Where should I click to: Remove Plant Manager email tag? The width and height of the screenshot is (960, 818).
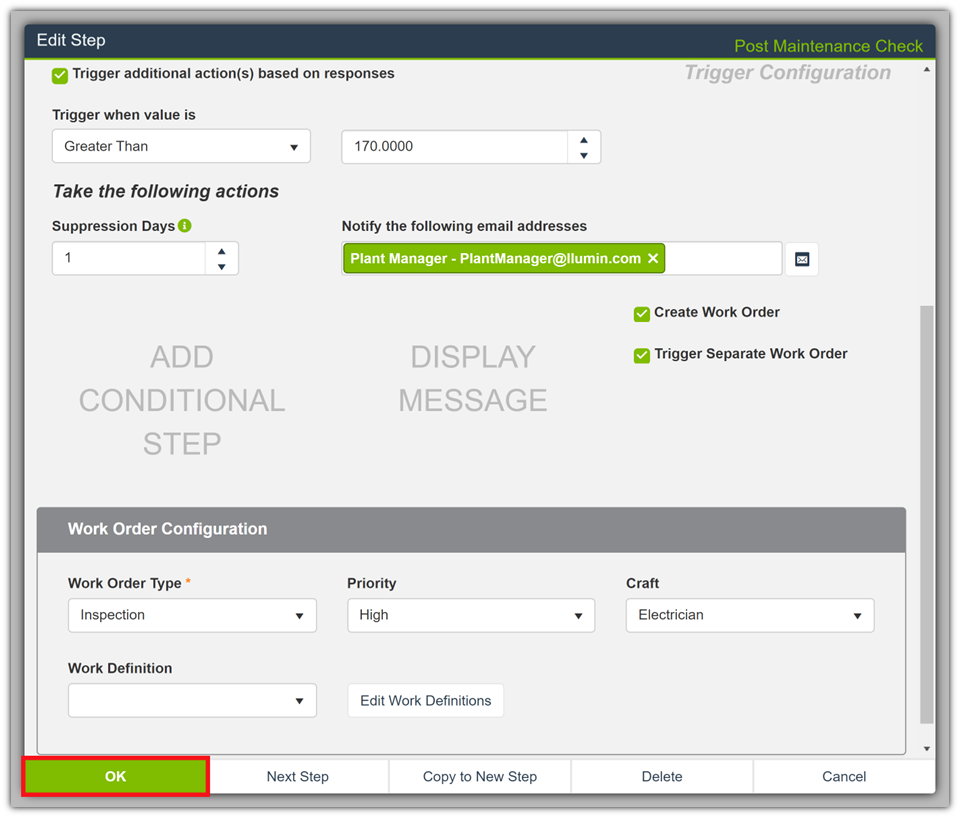tap(653, 259)
